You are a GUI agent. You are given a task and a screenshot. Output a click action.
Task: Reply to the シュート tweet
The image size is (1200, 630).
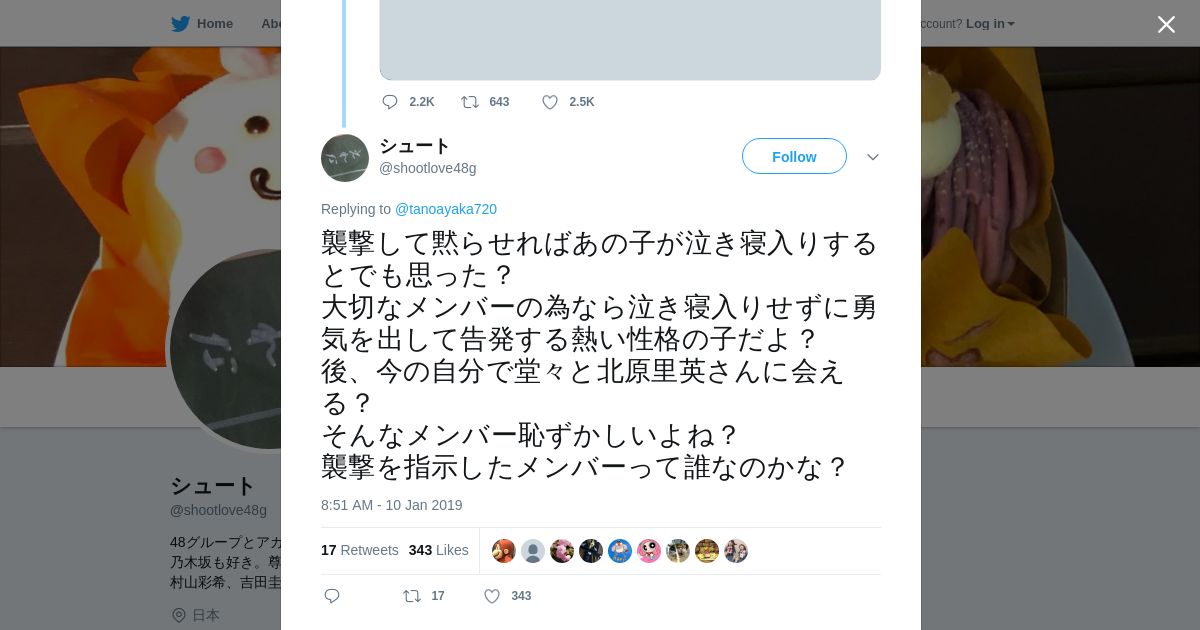(x=332, y=596)
